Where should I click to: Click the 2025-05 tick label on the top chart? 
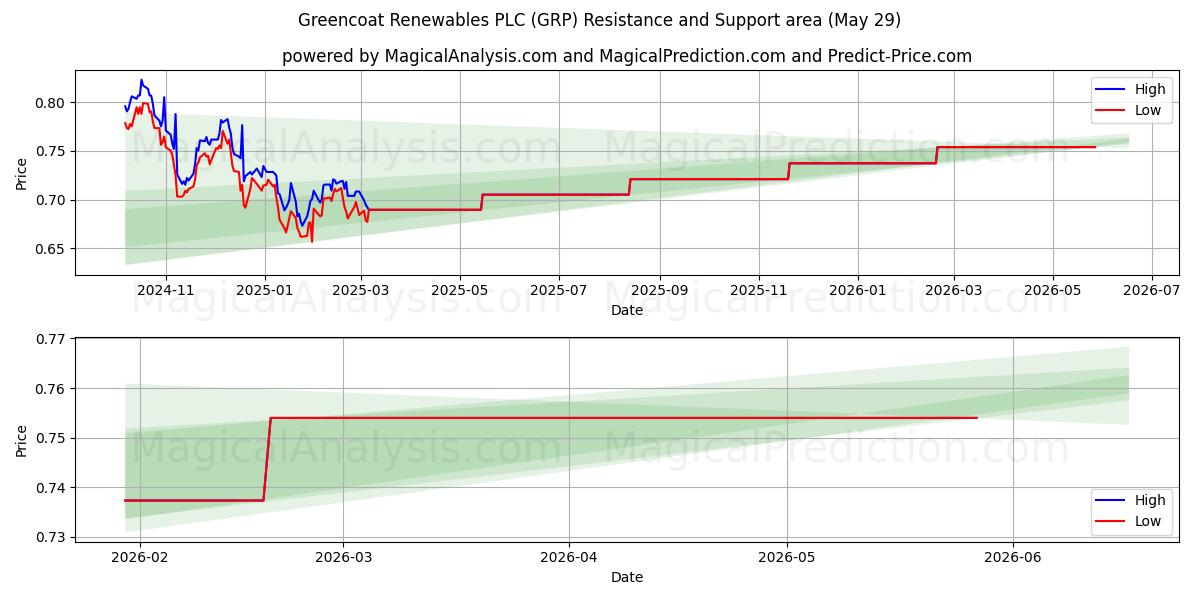click(x=459, y=291)
